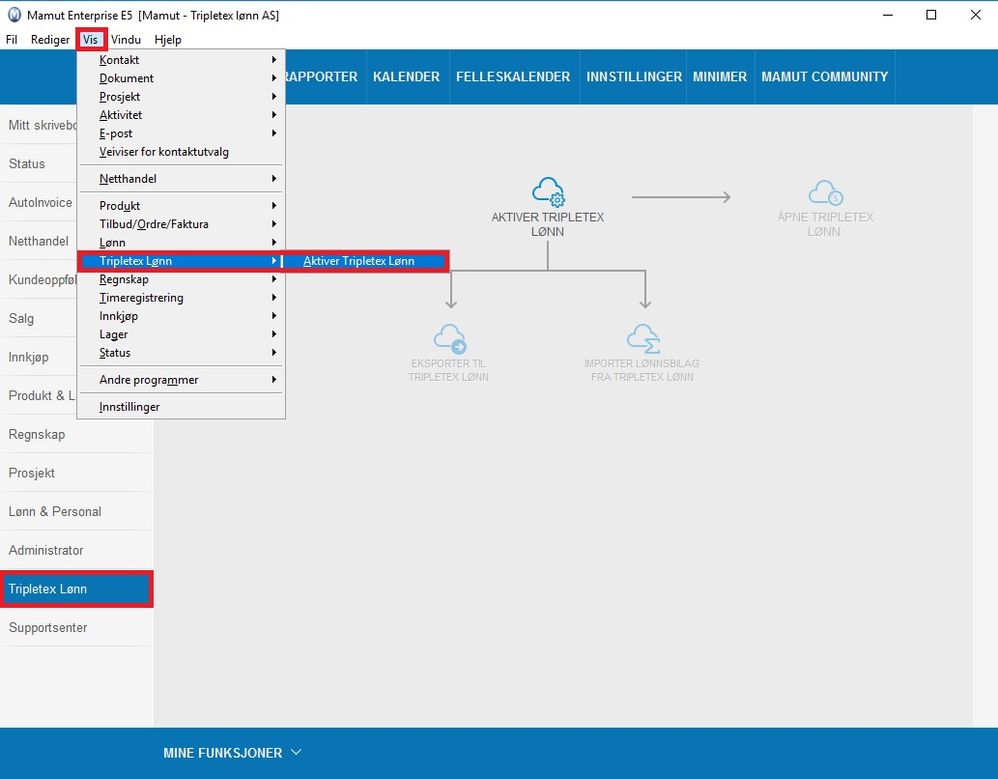Select Aktiver Tripletex Lønn submenu item
The height and width of the screenshot is (779, 998).
pyautogui.click(x=365, y=261)
